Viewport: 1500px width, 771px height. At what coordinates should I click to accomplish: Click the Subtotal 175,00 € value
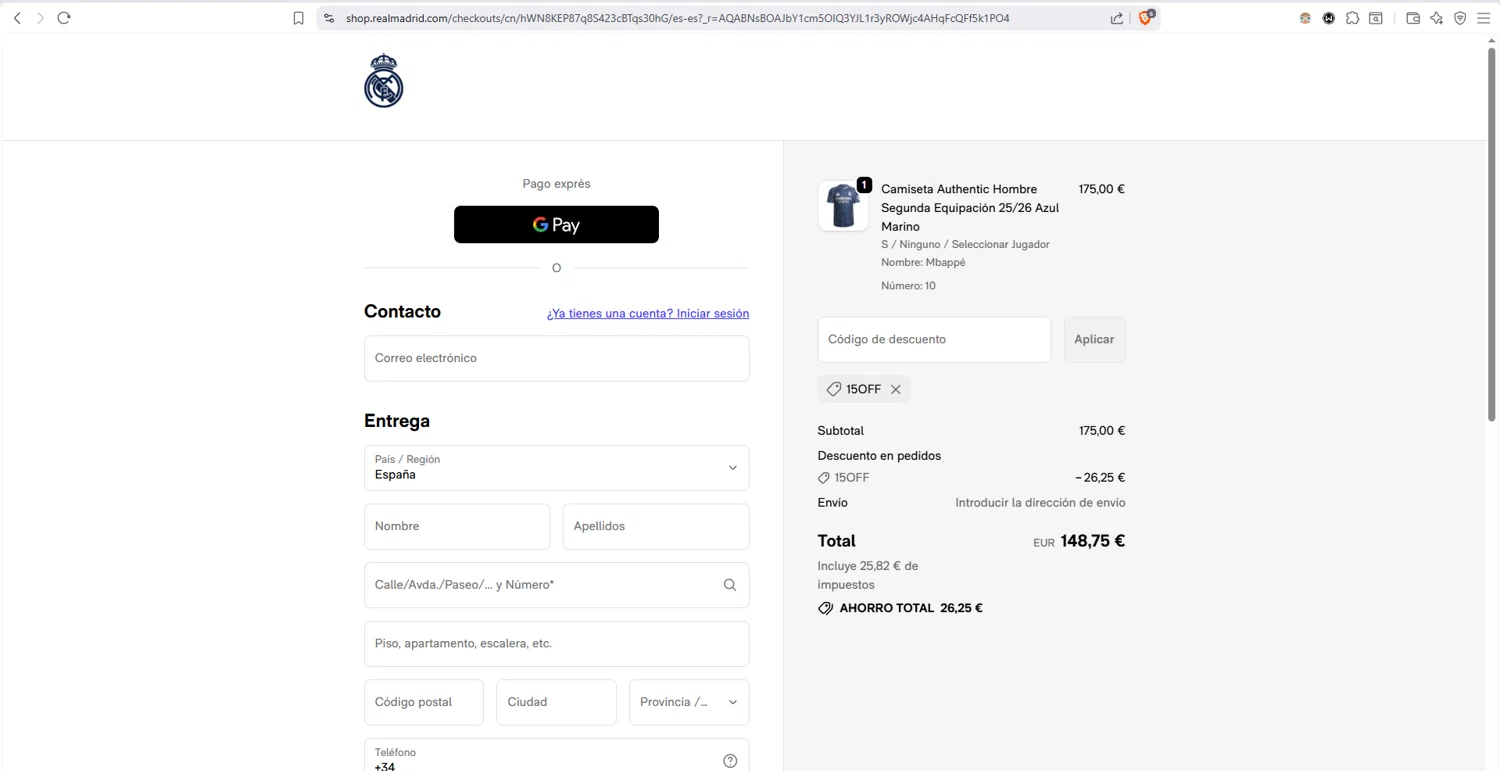[1102, 431]
